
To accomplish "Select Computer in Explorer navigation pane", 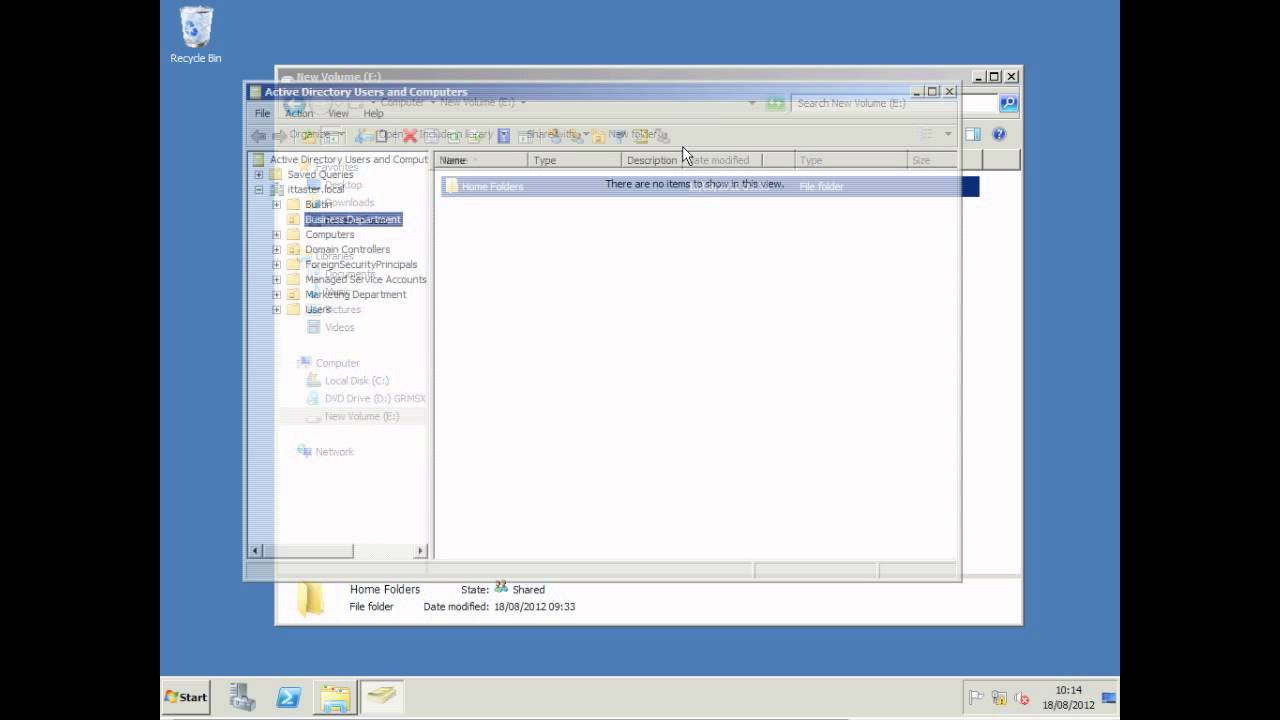I will click(337, 363).
